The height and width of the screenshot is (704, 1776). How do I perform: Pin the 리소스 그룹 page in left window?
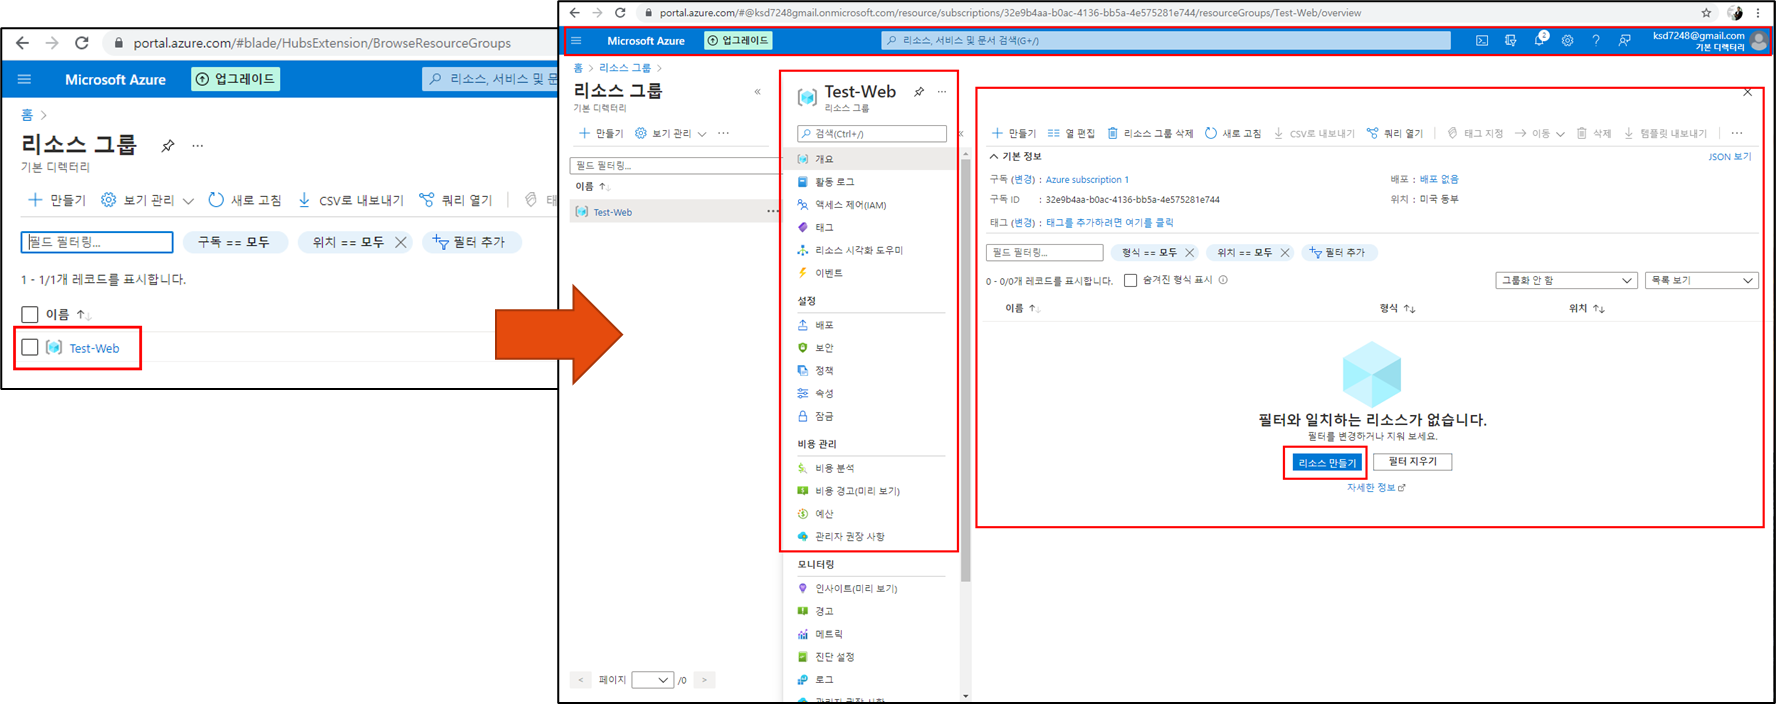click(x=168, y=146)
